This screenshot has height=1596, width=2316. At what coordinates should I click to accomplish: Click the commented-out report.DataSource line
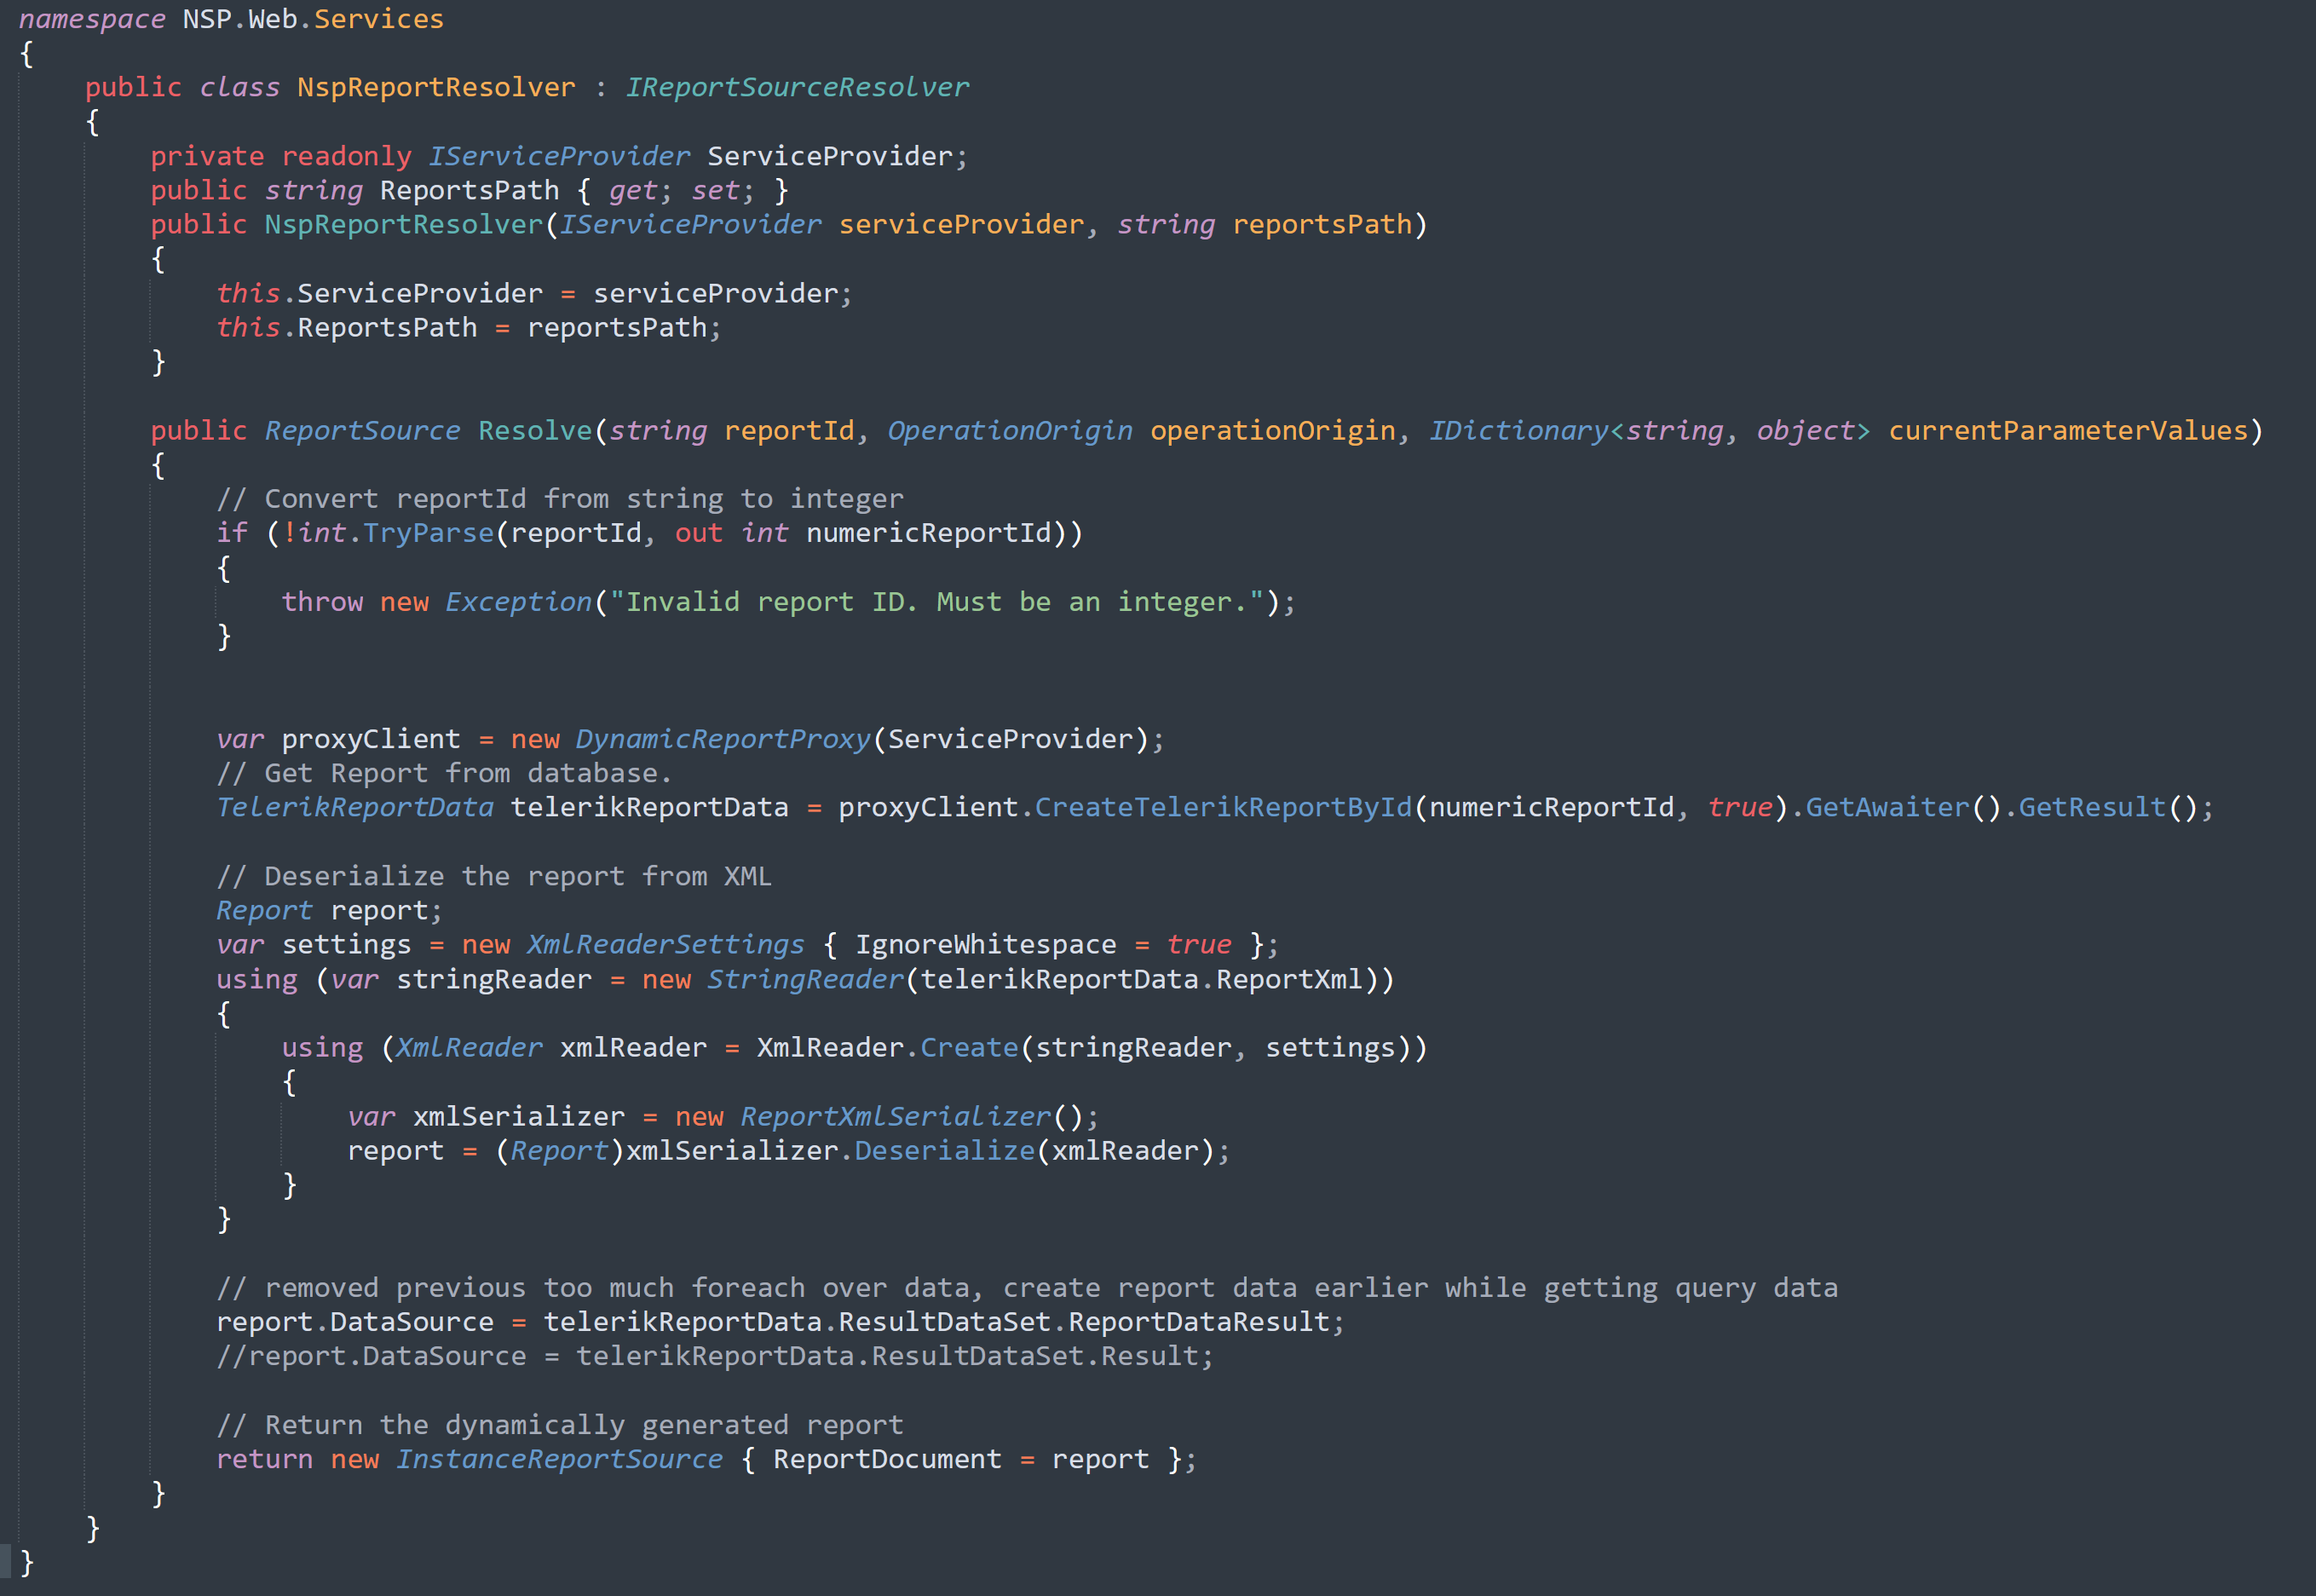pyautogui.click(x=714, y=1356)
